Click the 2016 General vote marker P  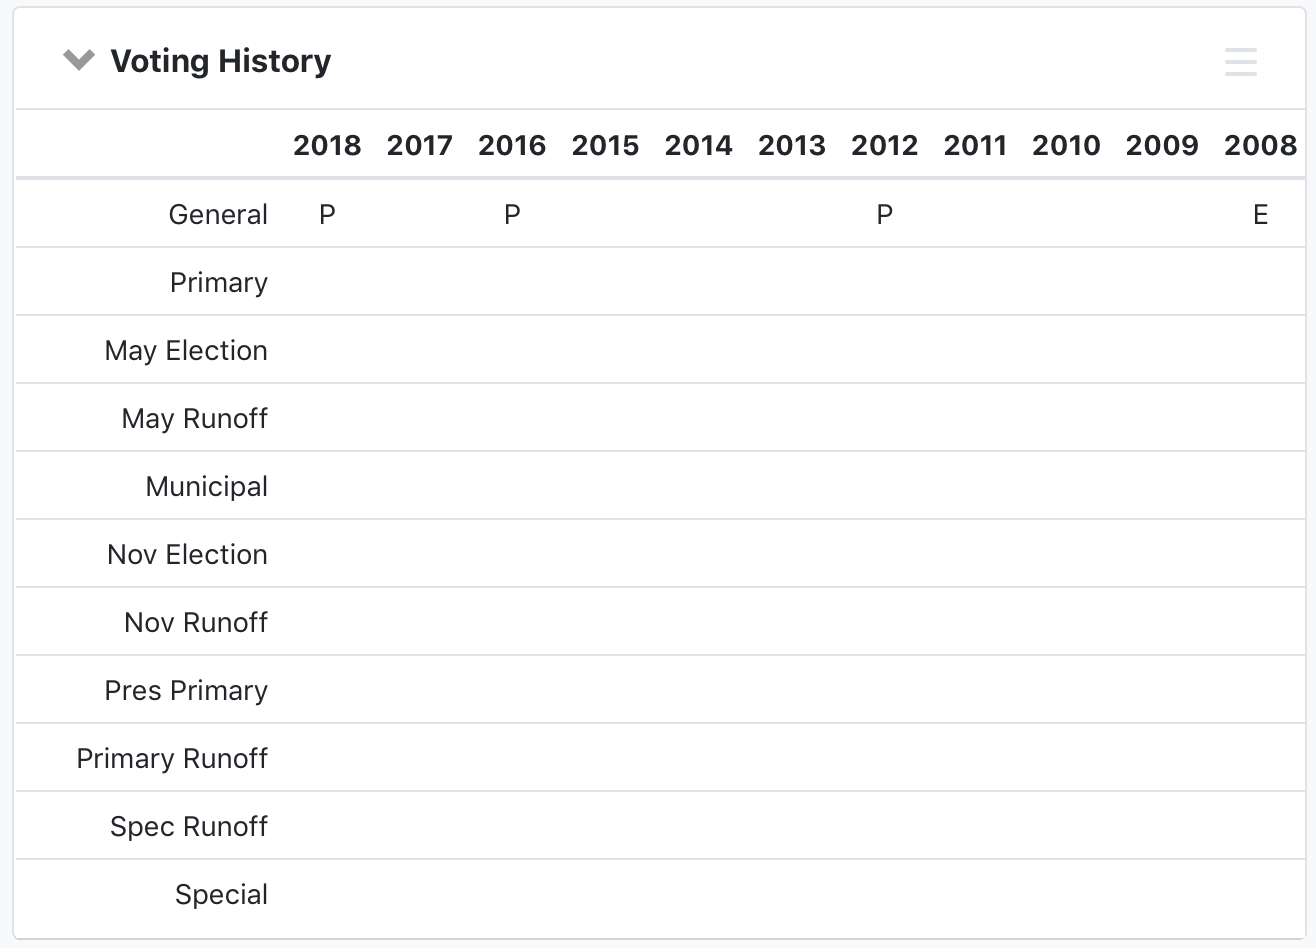point(512,215)
